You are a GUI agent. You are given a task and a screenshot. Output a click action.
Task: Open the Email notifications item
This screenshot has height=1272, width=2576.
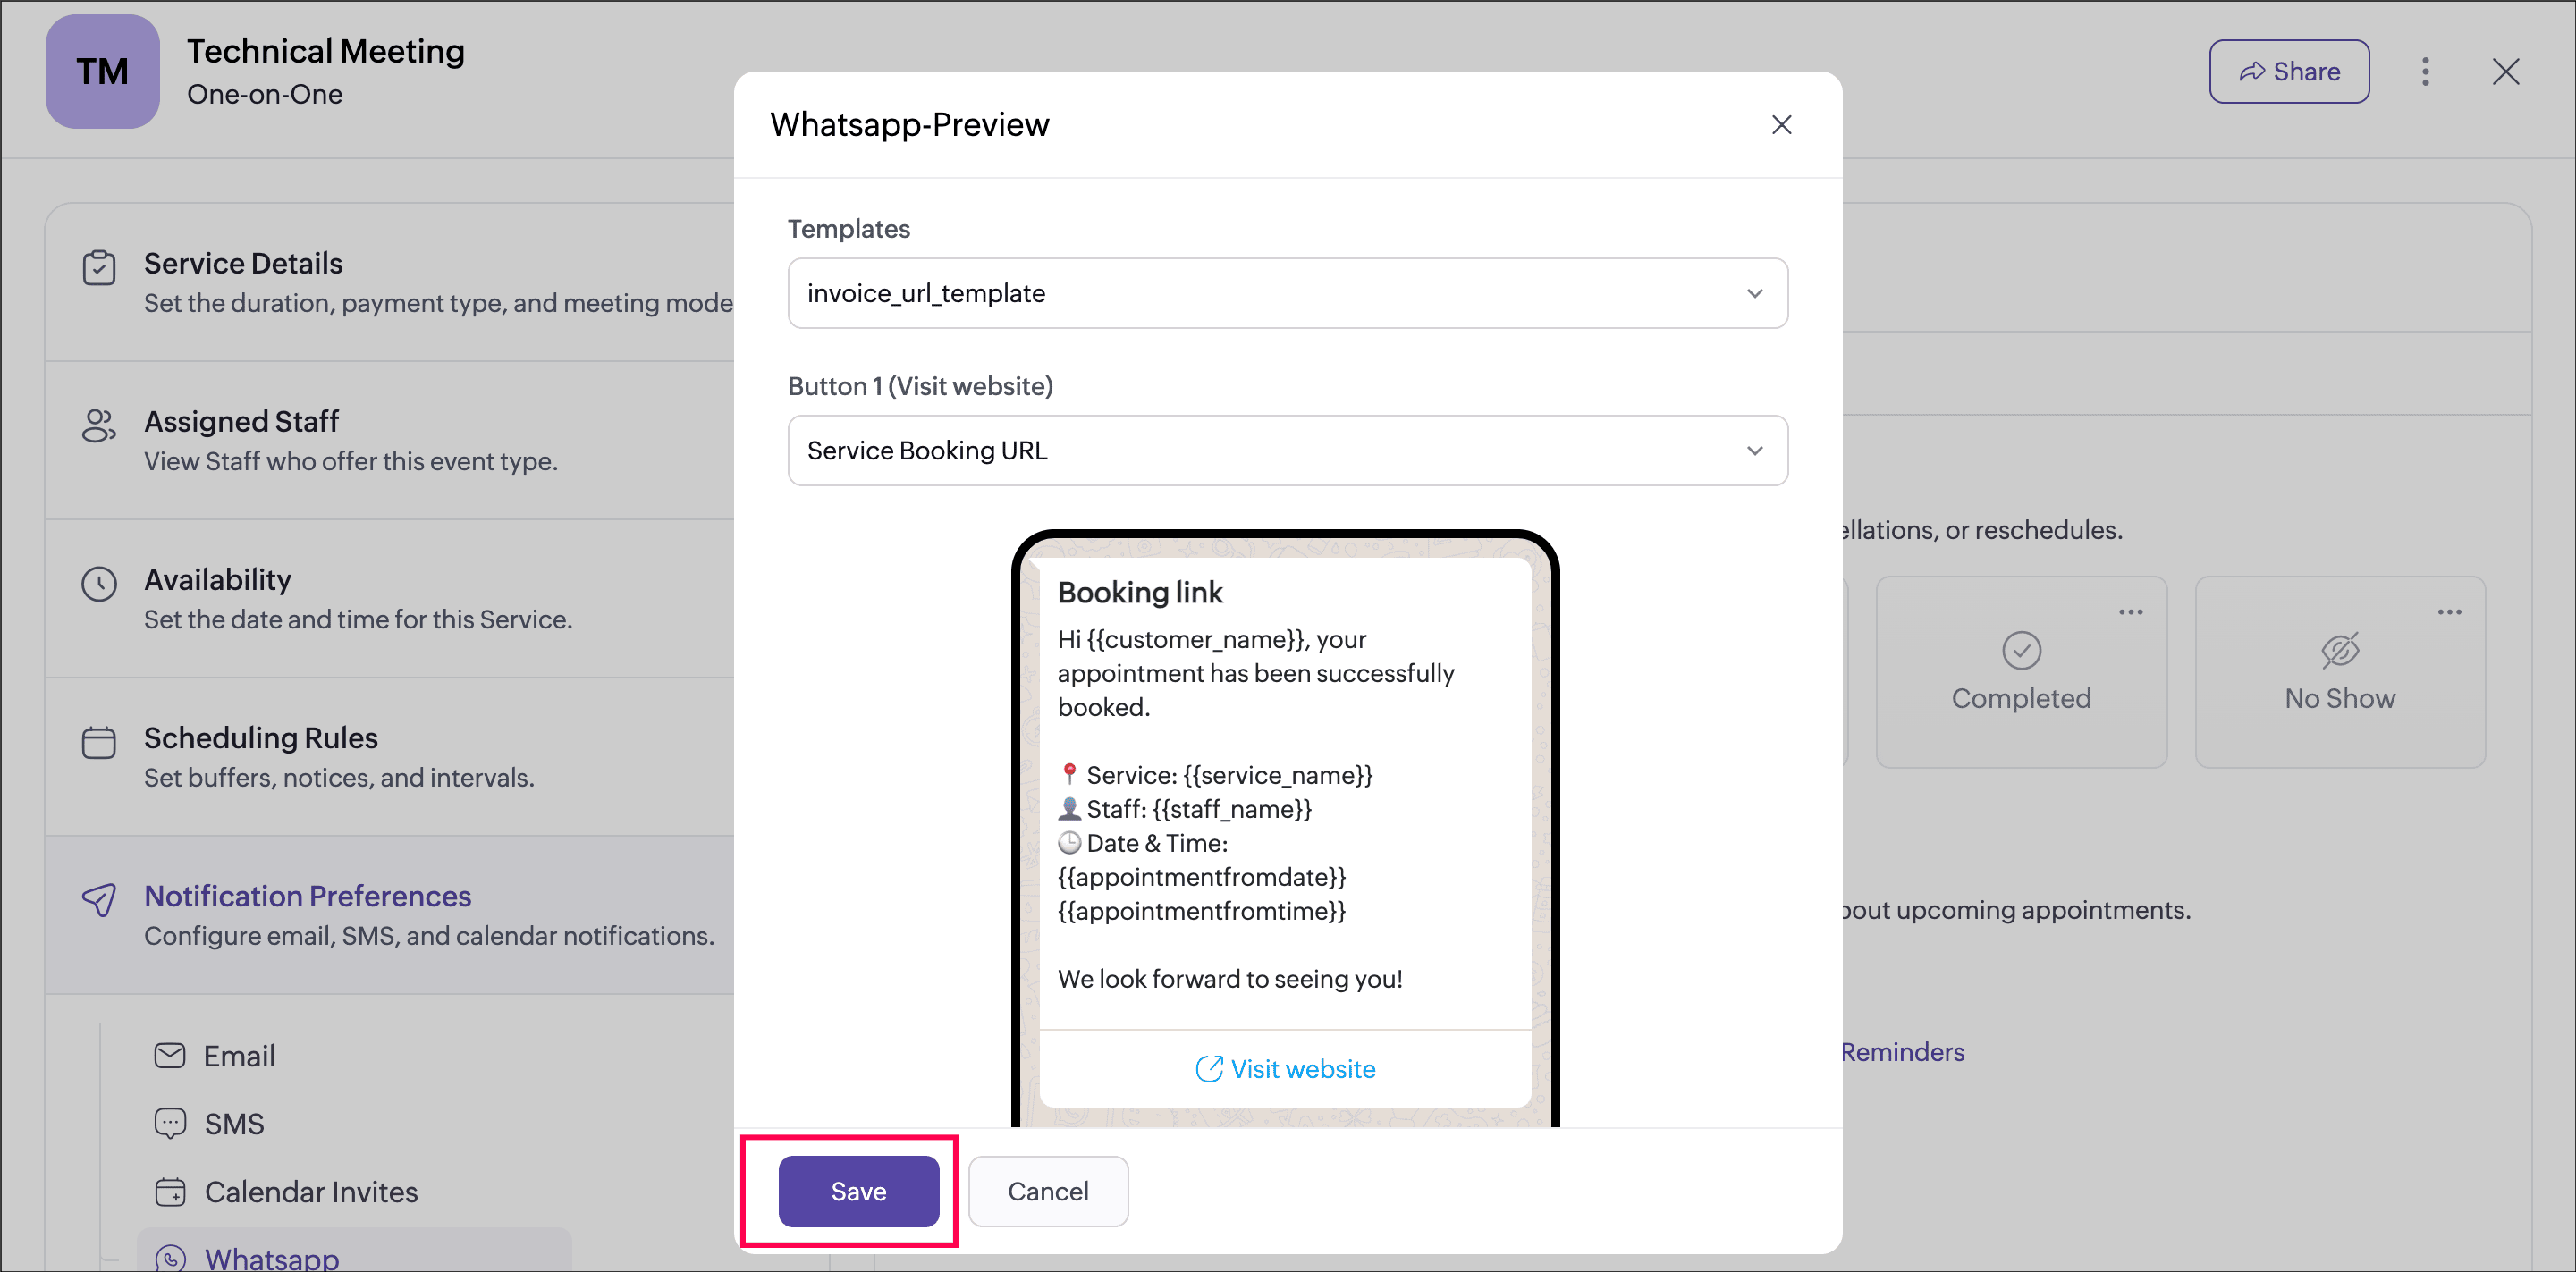[238, 1056]
